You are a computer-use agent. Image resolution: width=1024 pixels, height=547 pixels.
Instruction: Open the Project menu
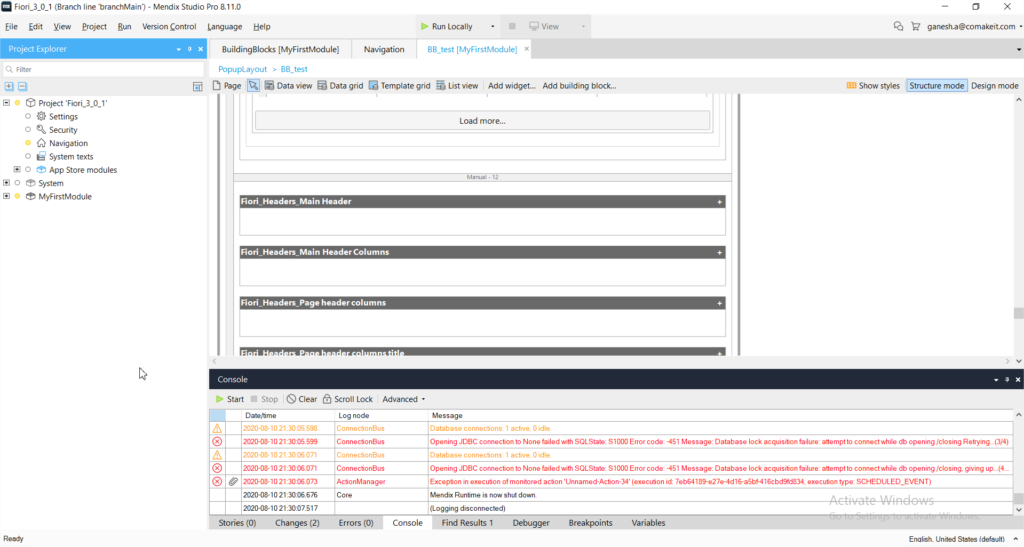(94, 27)
